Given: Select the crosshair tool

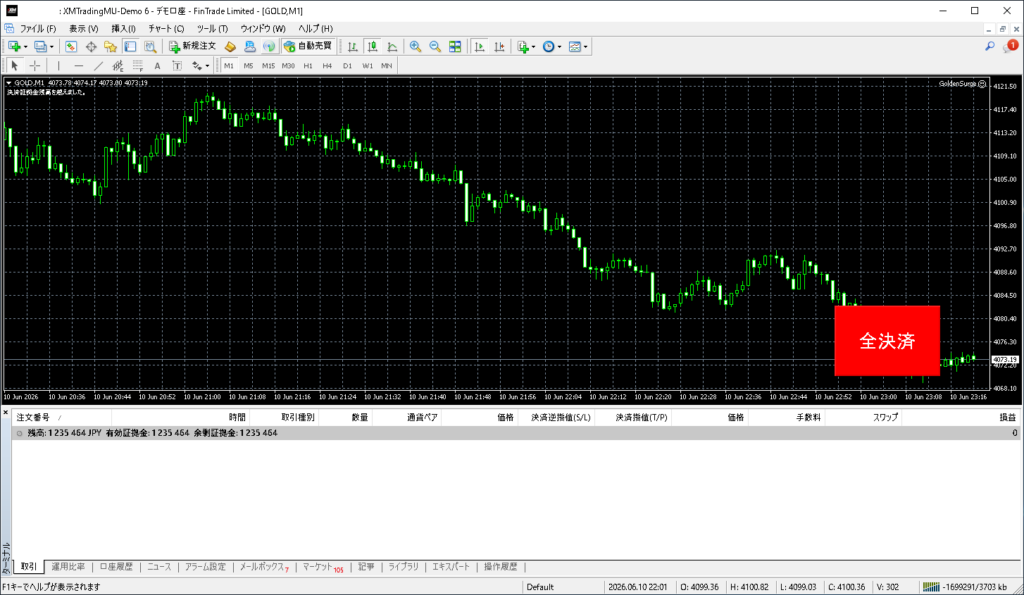Looking at the screenshot, I should (35, 65).
